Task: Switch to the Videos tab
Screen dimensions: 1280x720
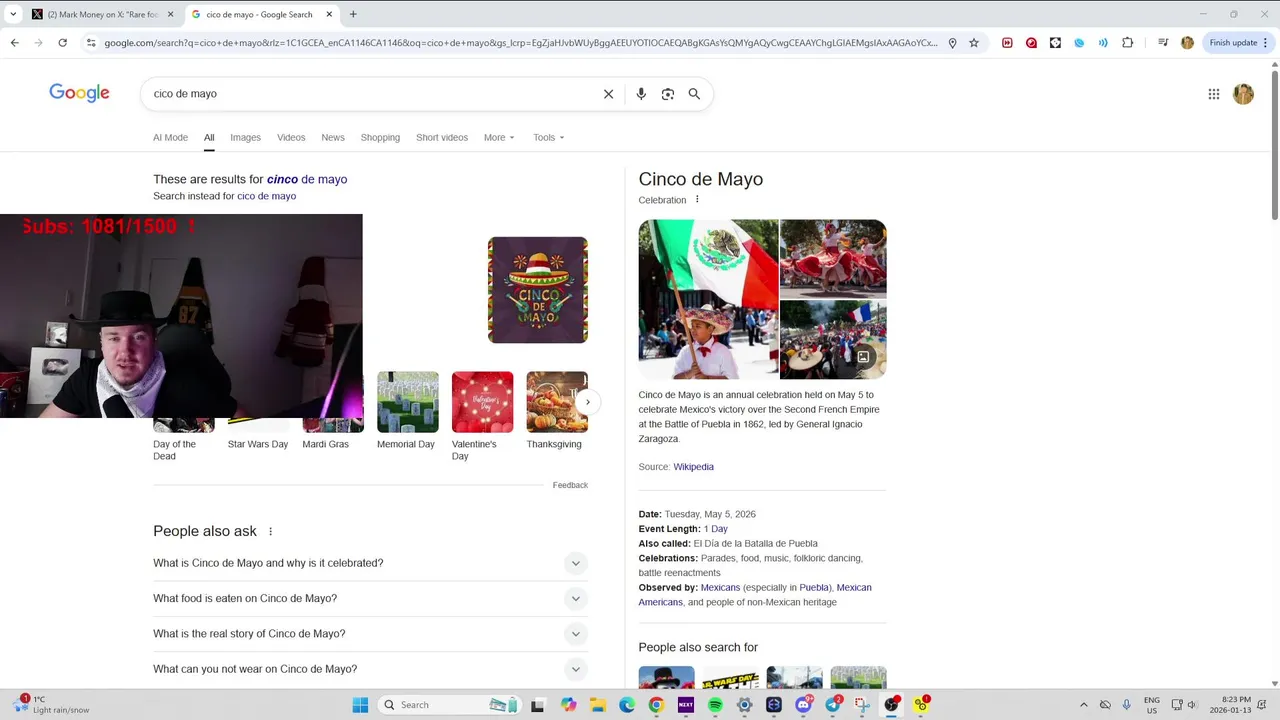Action: coord(291,137)
